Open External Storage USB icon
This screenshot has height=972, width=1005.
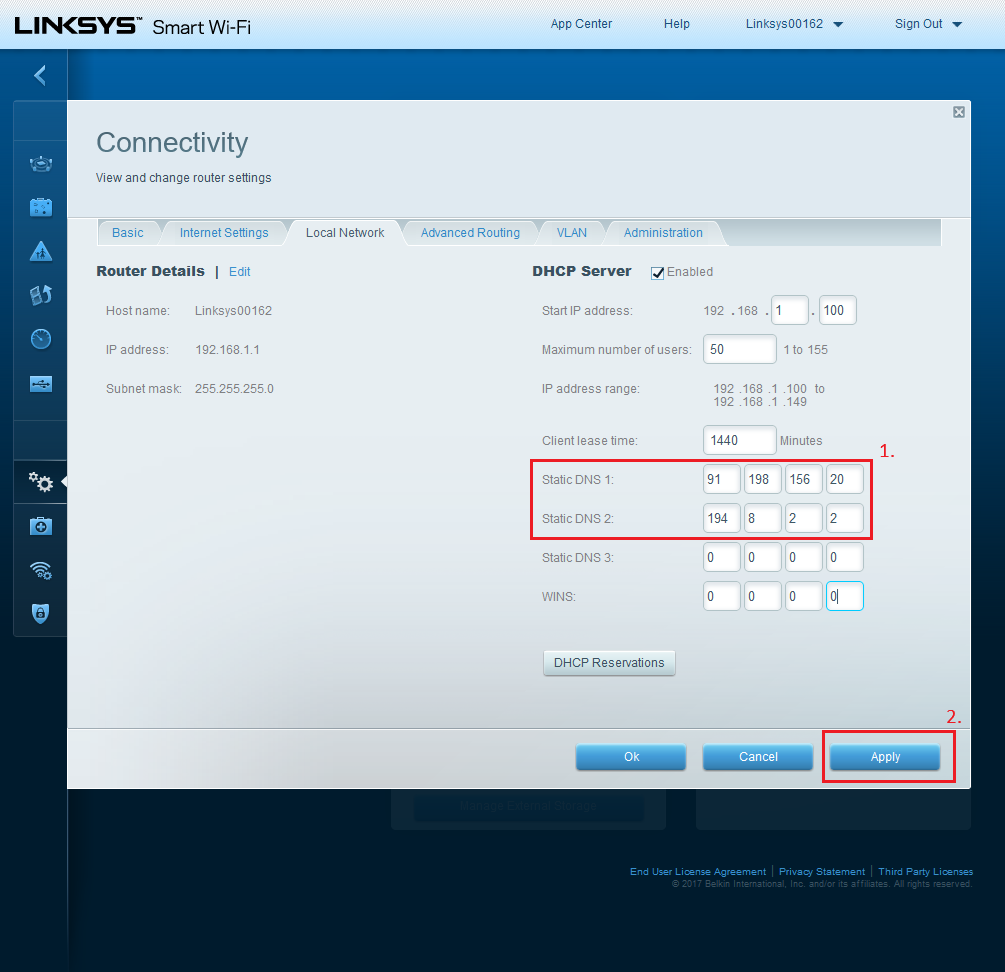pyautogui.click(x=40, y=384)
